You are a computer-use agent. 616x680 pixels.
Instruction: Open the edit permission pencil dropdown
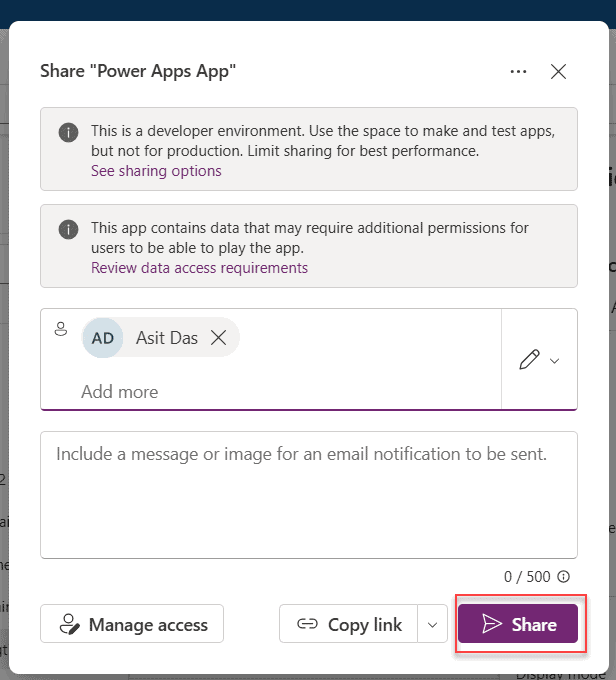point(539,359)
